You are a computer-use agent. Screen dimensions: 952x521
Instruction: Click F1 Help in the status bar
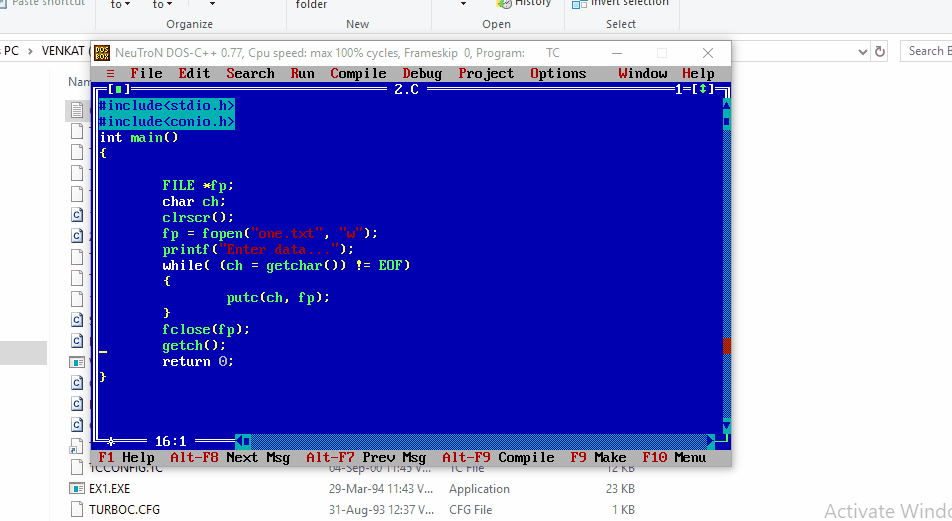click(126, 457)
